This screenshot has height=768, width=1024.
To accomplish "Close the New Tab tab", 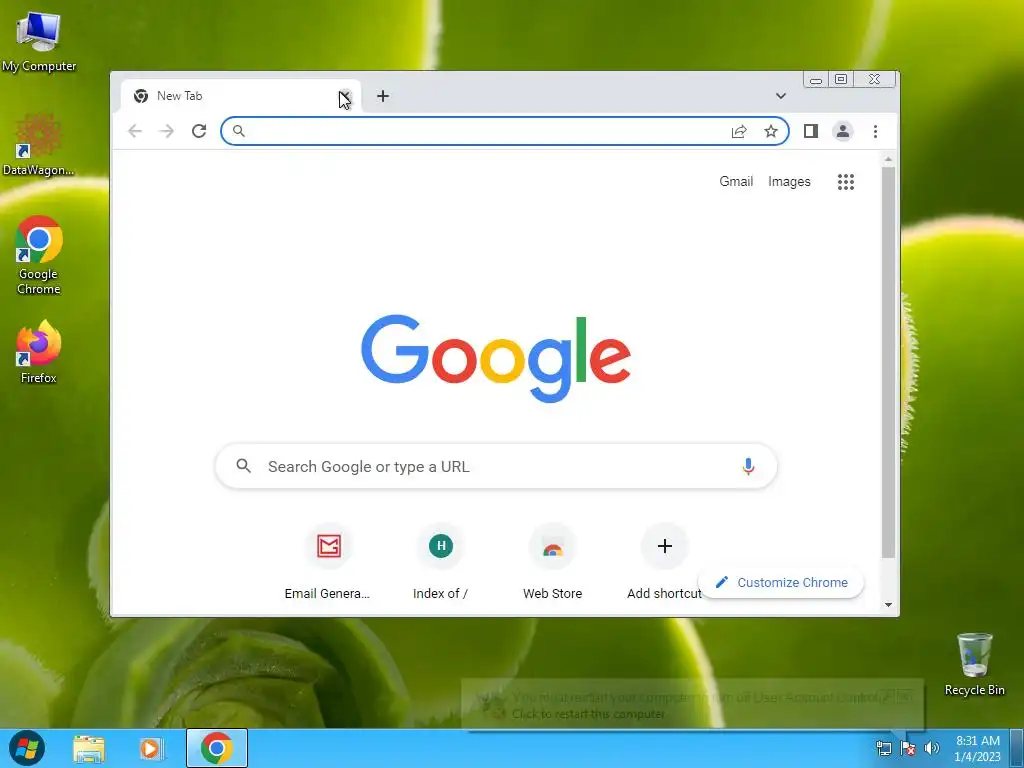I will point(345,97).
